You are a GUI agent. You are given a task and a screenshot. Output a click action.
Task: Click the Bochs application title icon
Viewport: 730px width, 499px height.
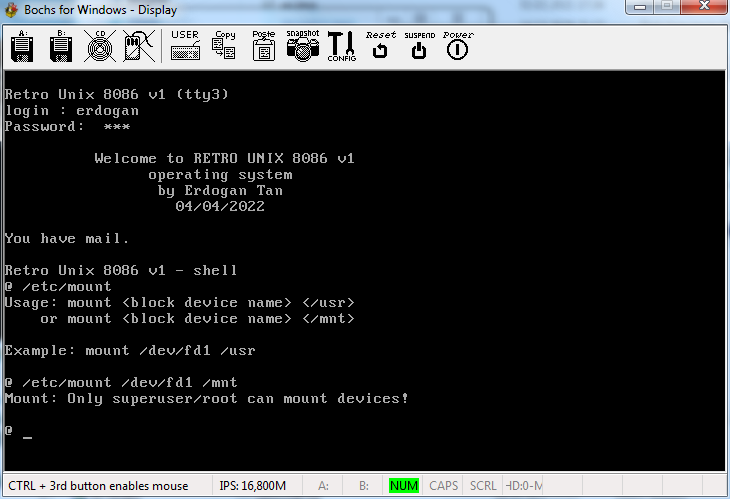click(x=12, y=10)
